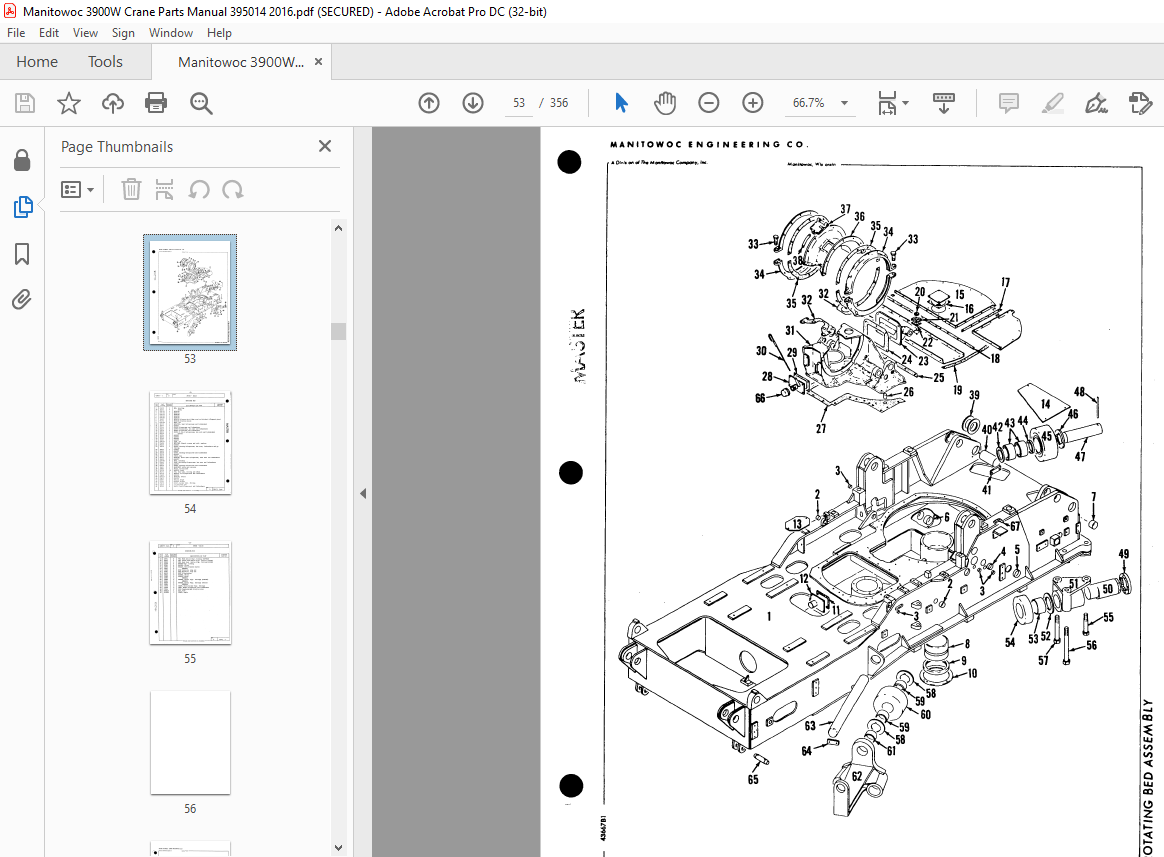The image size is (1164, 857).
Task: Click the total page count 356 text
Action: [559, 103]
